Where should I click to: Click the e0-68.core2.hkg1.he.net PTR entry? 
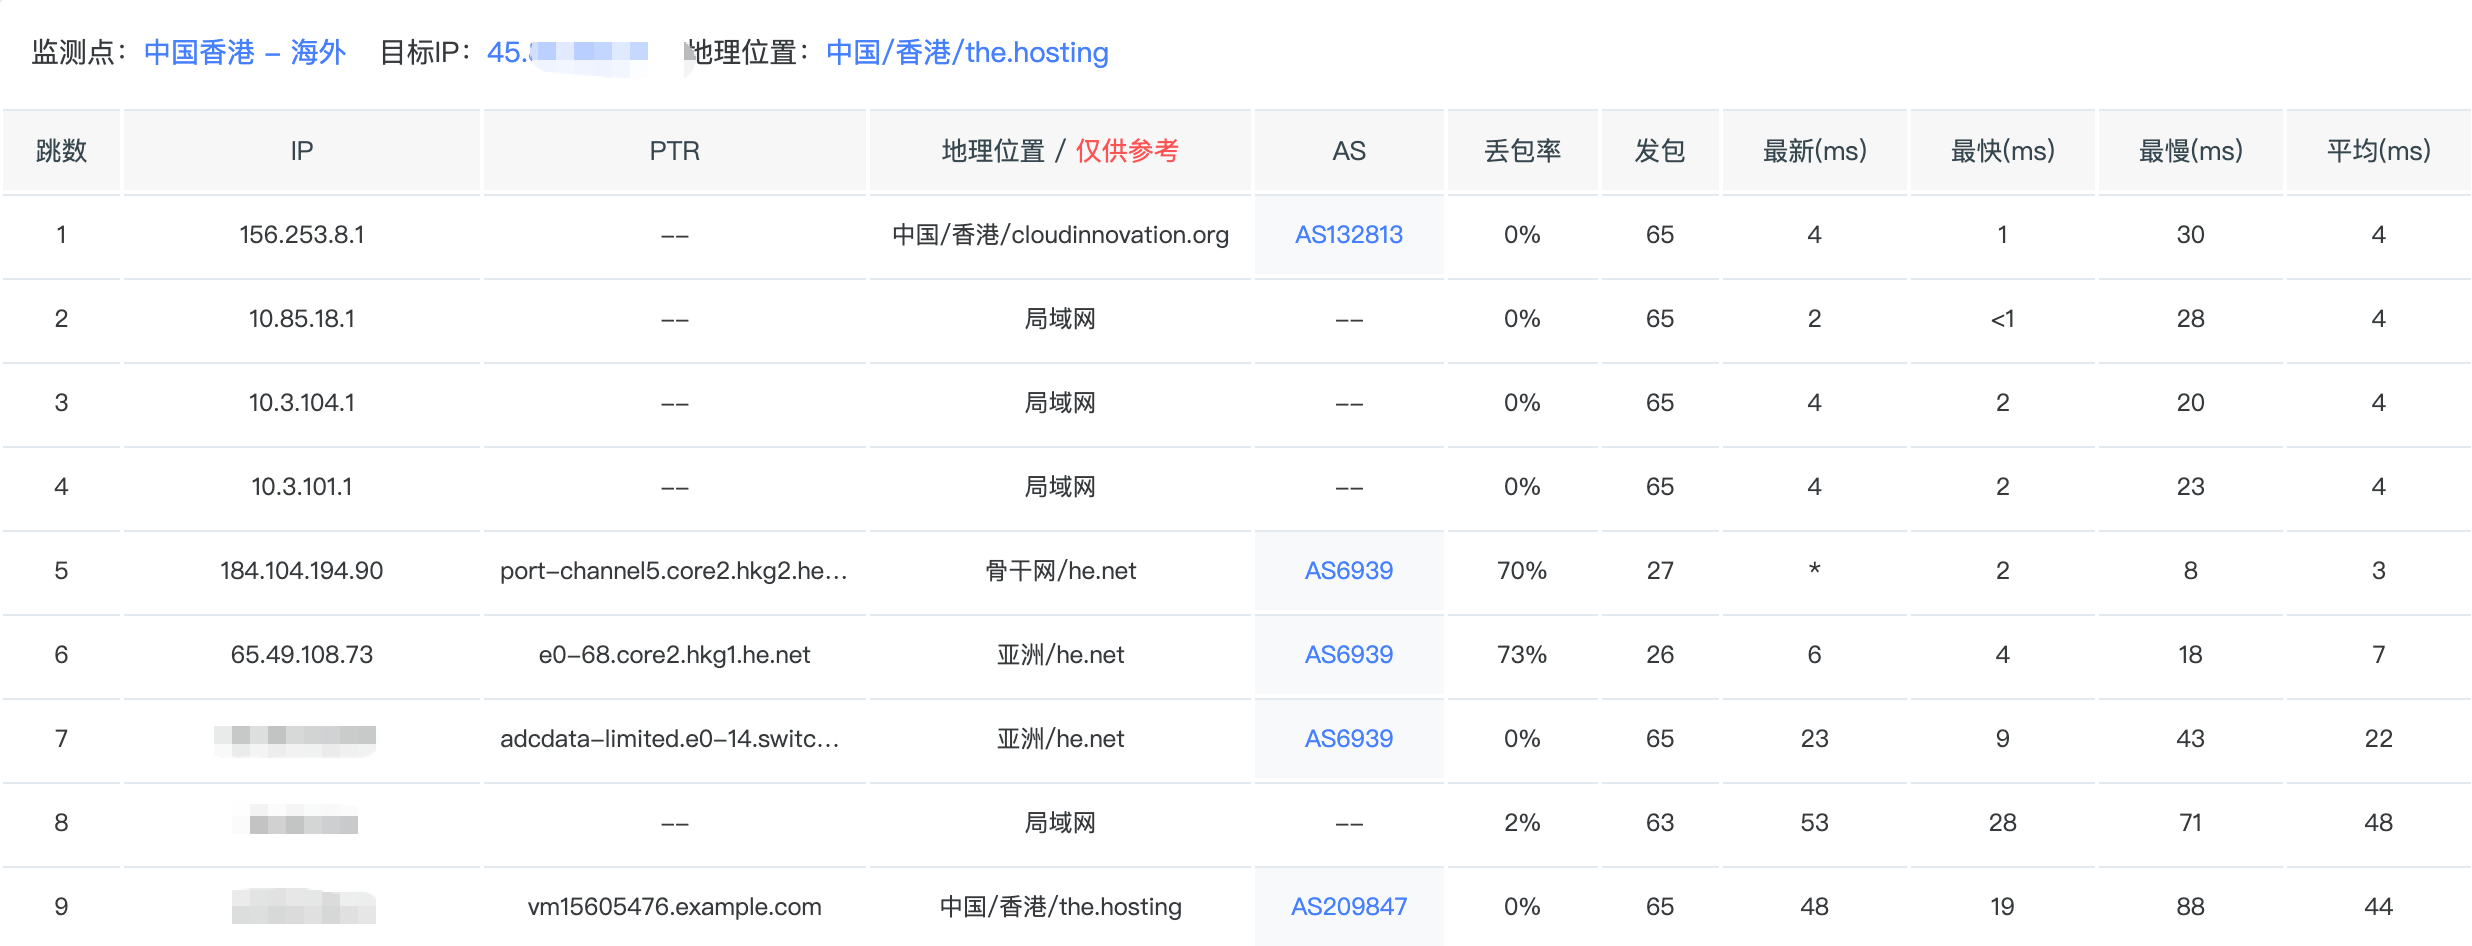tap(674, 655)
